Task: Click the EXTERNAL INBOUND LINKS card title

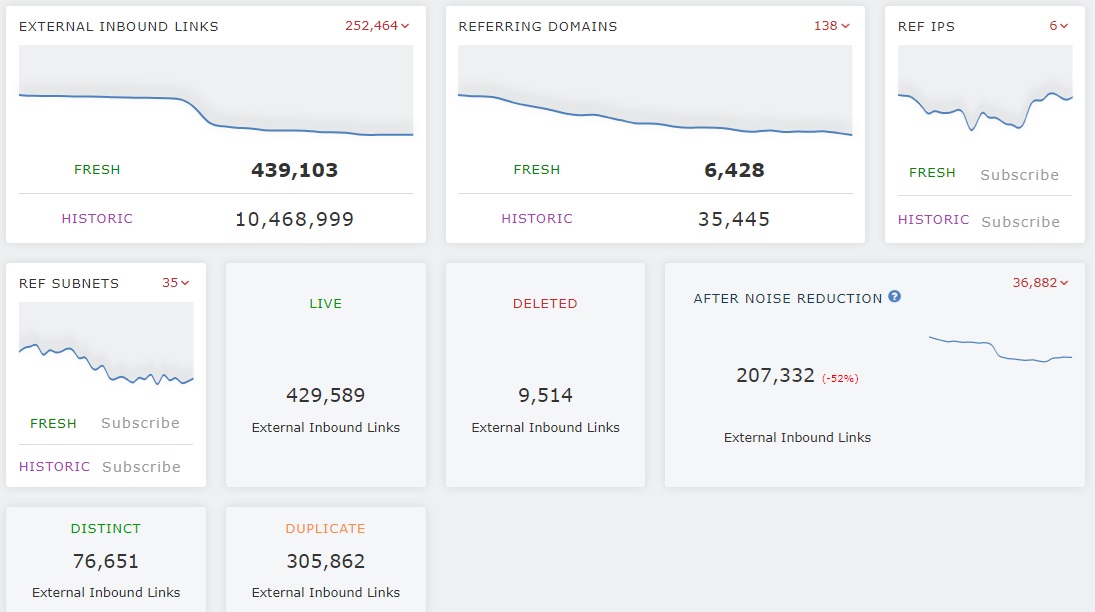Action: click(119, 27)
